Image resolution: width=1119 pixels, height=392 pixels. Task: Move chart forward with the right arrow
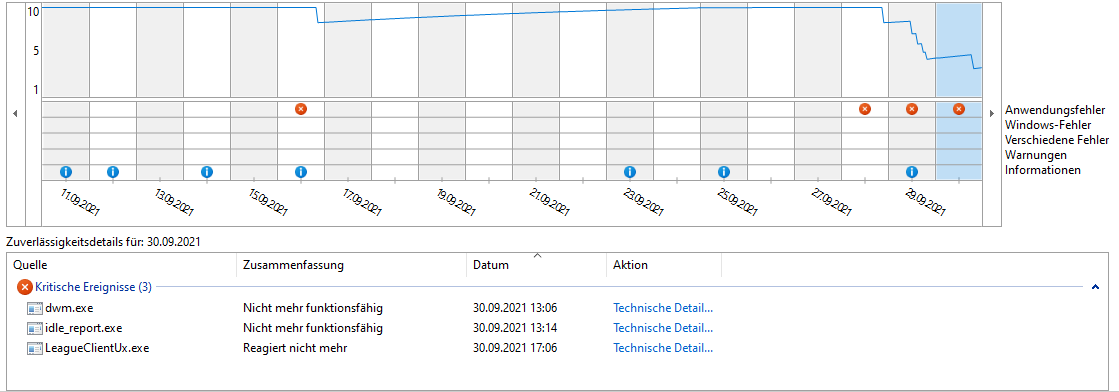point(991,114)
